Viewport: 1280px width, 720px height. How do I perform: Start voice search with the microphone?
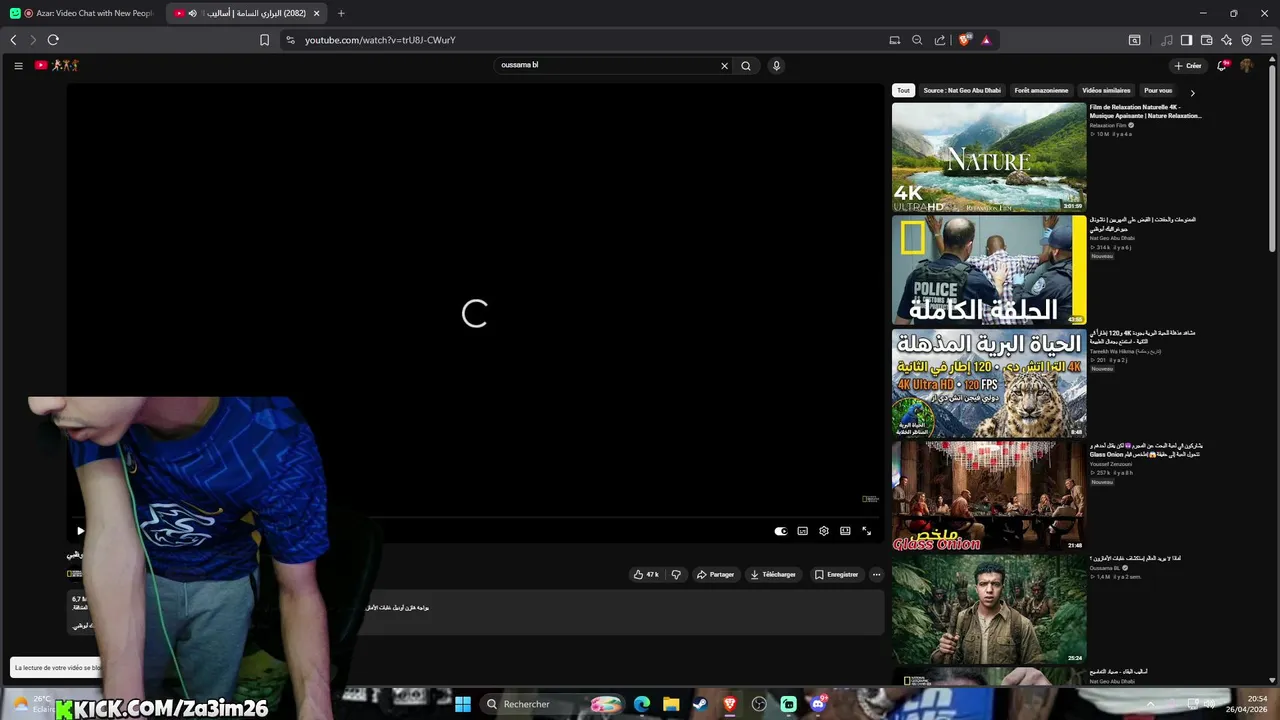coord(776,66)
